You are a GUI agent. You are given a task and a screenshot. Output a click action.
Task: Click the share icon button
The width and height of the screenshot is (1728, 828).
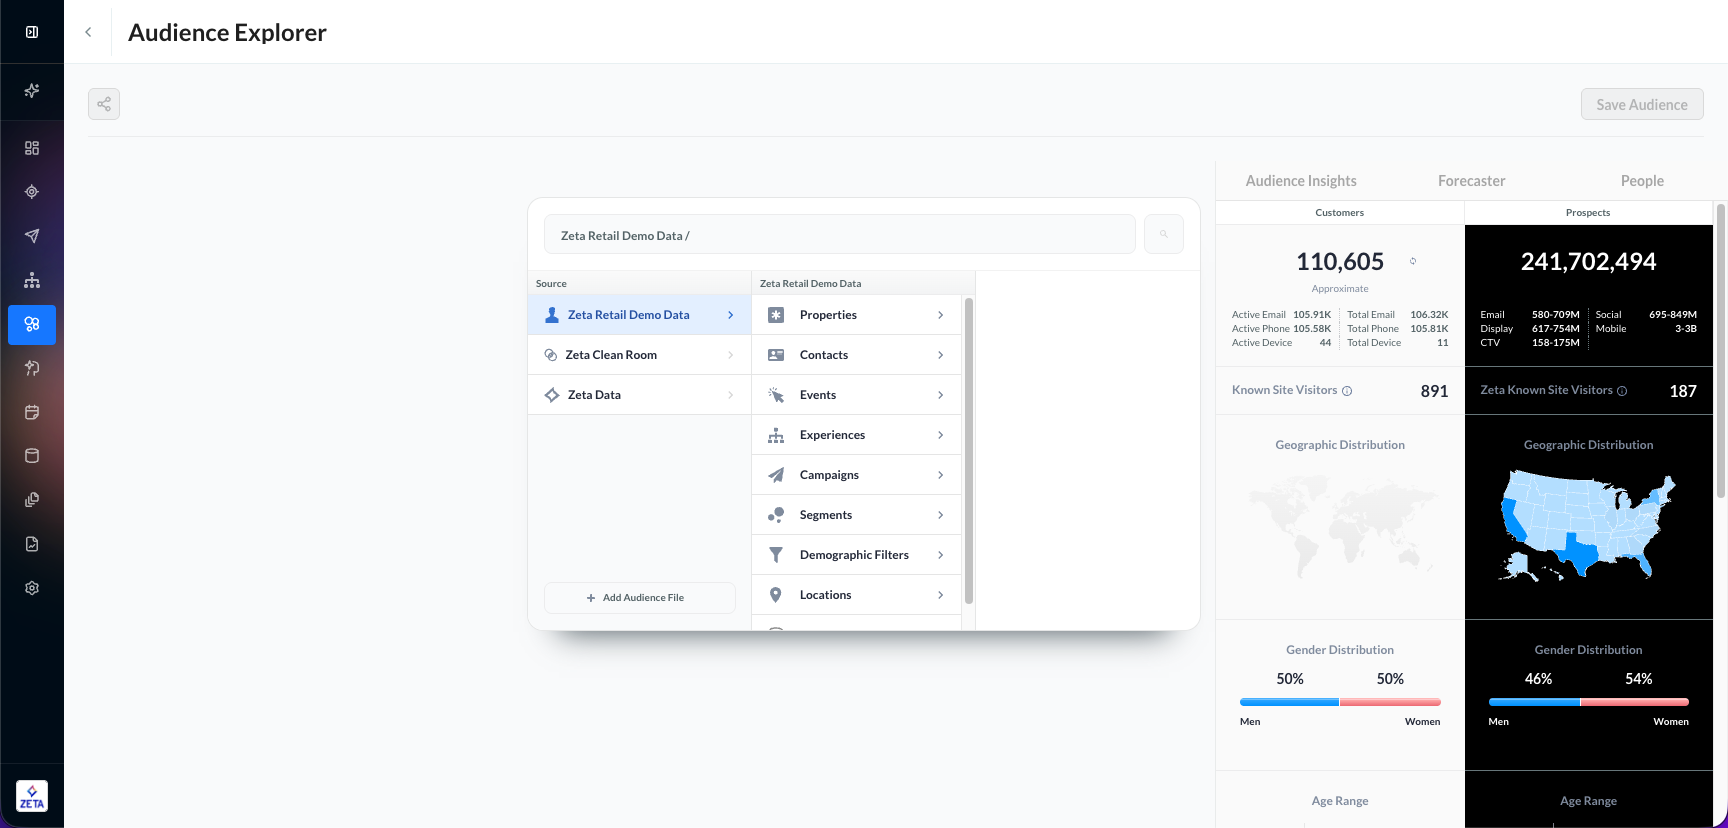(104, 104)
